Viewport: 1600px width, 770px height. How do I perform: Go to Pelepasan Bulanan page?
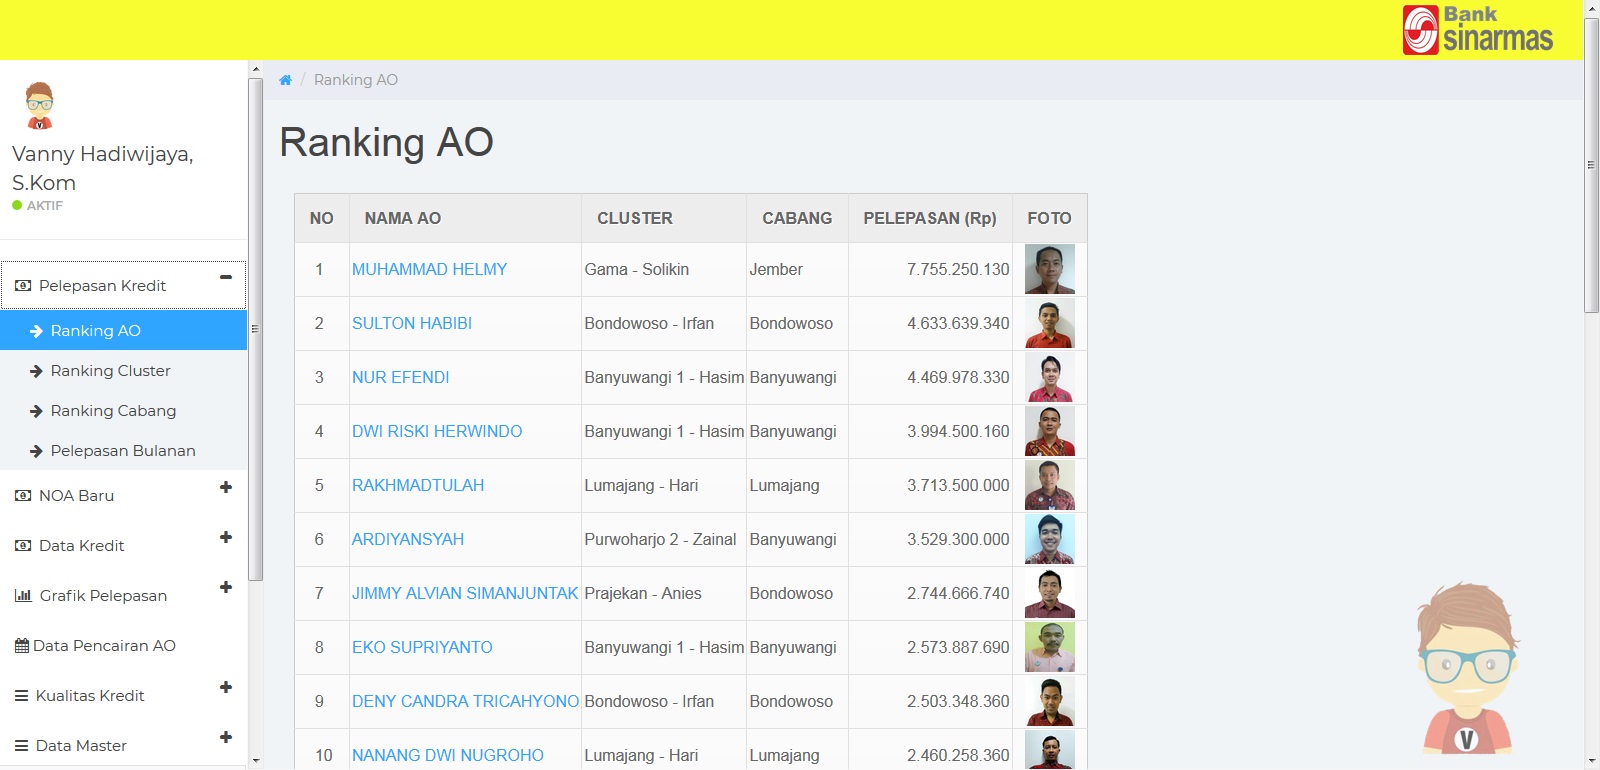122,451
